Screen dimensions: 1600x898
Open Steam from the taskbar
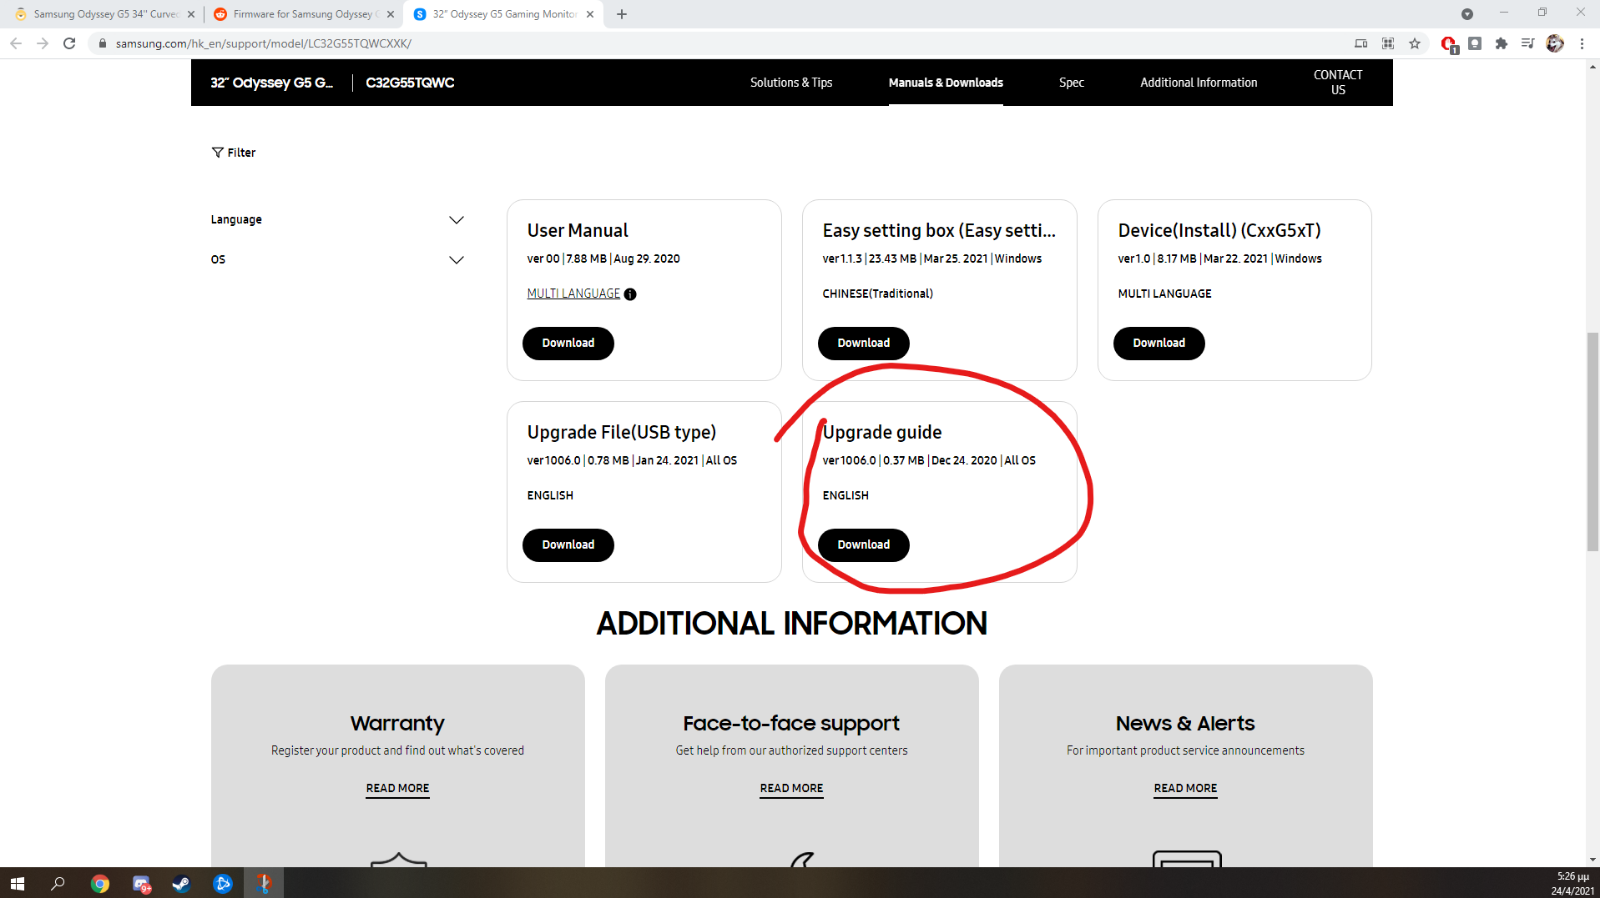point(181,884)
